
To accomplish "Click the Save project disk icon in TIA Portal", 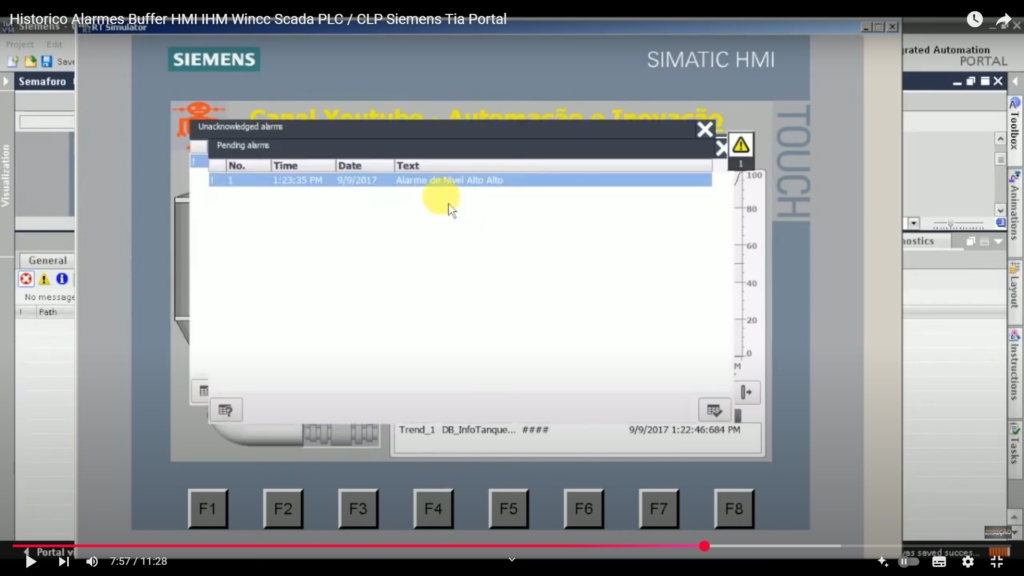I will pyautogui.click(x=46, y=61).
